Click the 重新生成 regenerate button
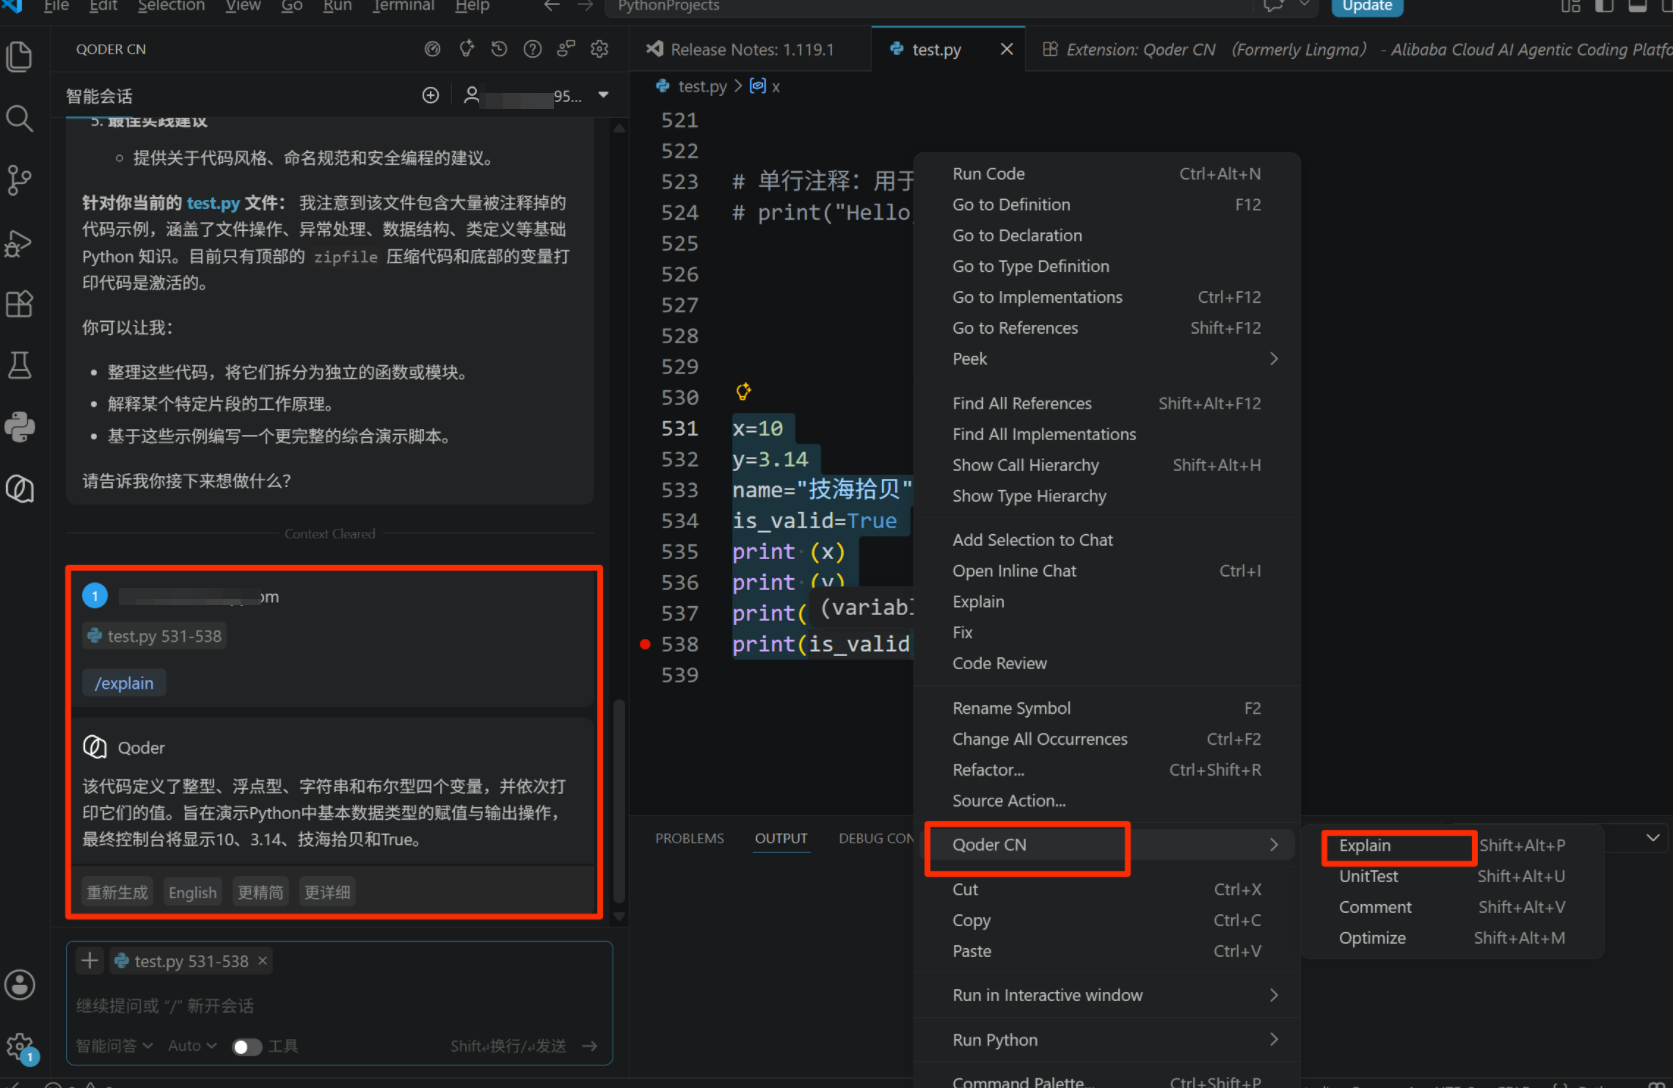Viewport: 1673px width, 1088px height. point(117,892)
